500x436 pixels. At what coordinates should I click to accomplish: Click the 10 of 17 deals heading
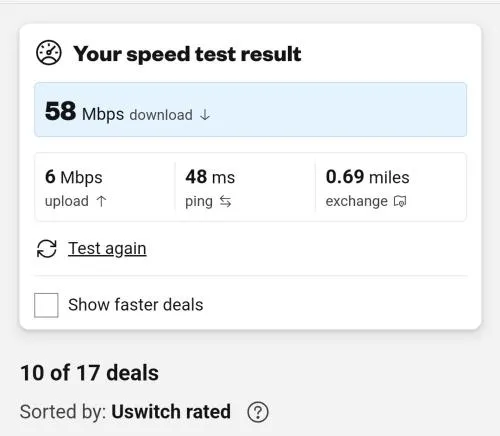click(89, 373)
